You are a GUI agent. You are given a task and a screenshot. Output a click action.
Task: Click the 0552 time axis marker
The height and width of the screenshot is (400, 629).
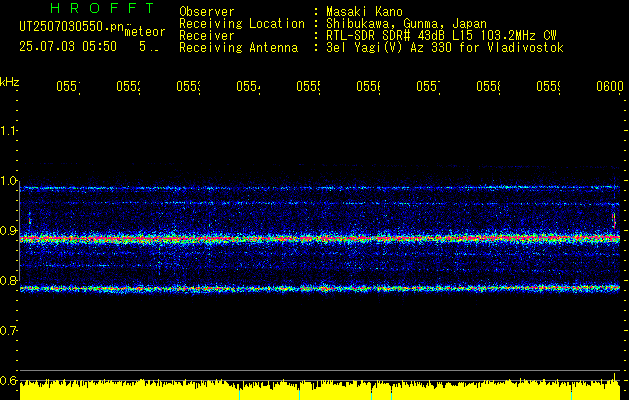click(x=128, y=87)
